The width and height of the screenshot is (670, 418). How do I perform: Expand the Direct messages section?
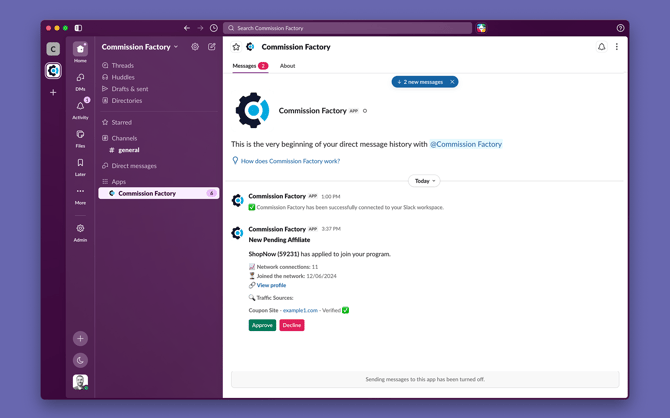(134, 166)
